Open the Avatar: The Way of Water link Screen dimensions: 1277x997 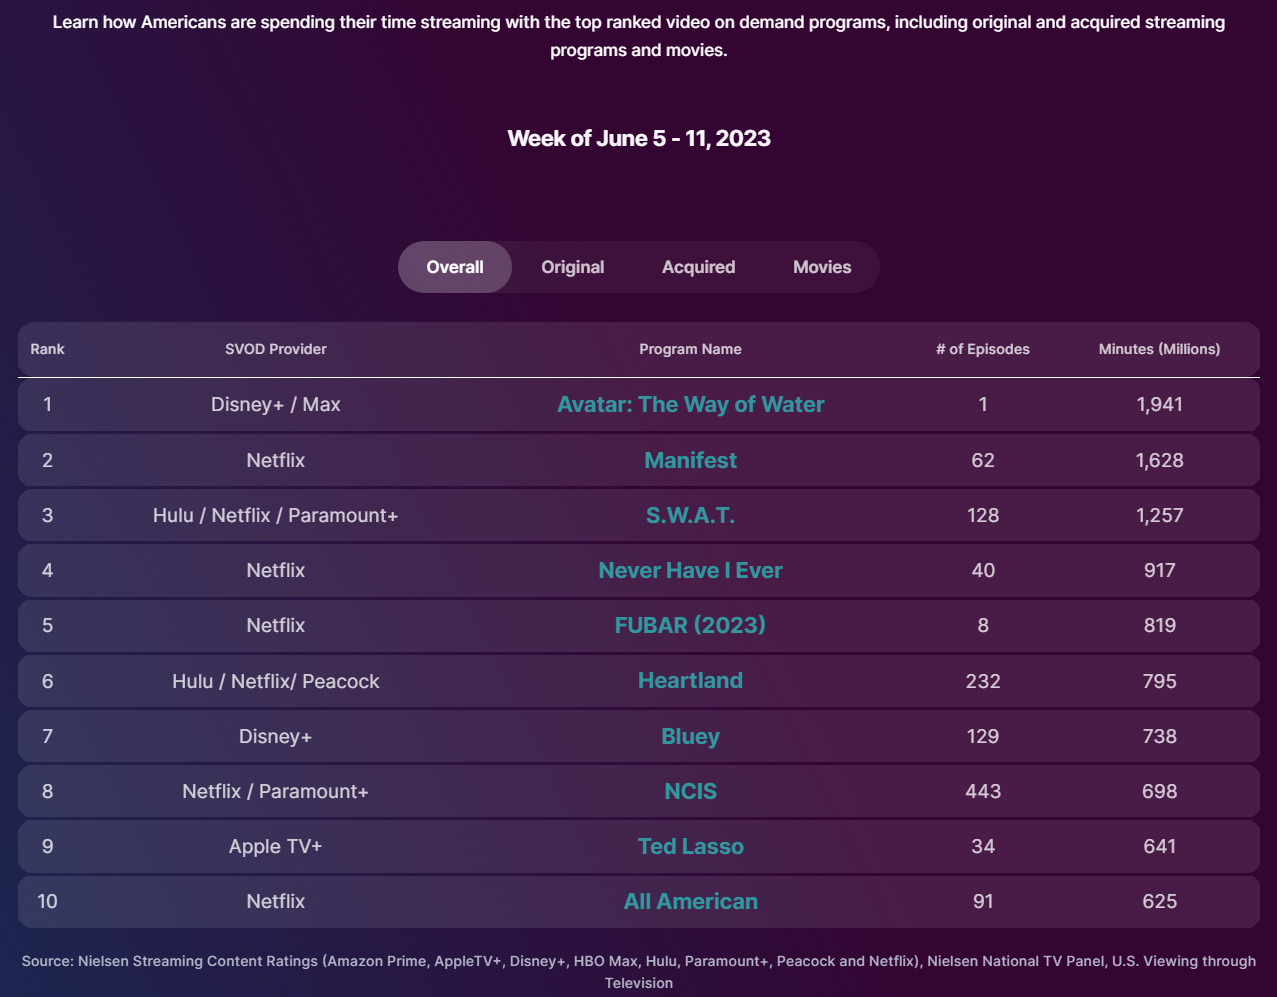click(690, 404)
